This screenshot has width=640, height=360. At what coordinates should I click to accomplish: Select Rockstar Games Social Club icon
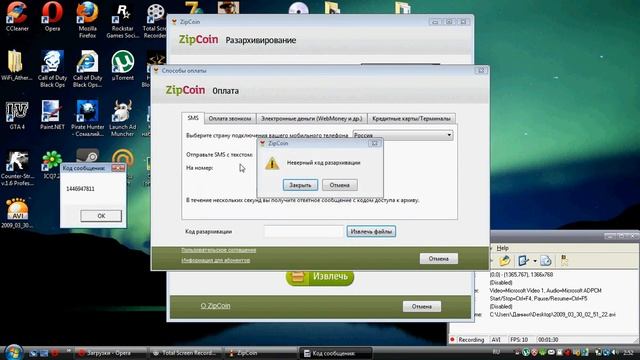(122, 20)
